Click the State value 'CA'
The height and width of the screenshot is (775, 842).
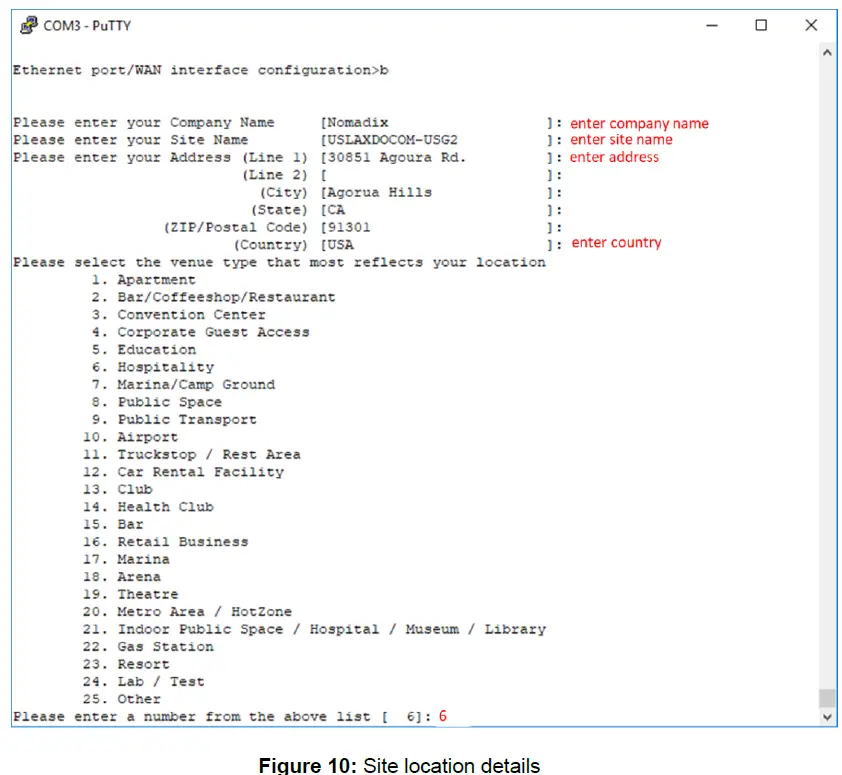click(x=336, y=210)
